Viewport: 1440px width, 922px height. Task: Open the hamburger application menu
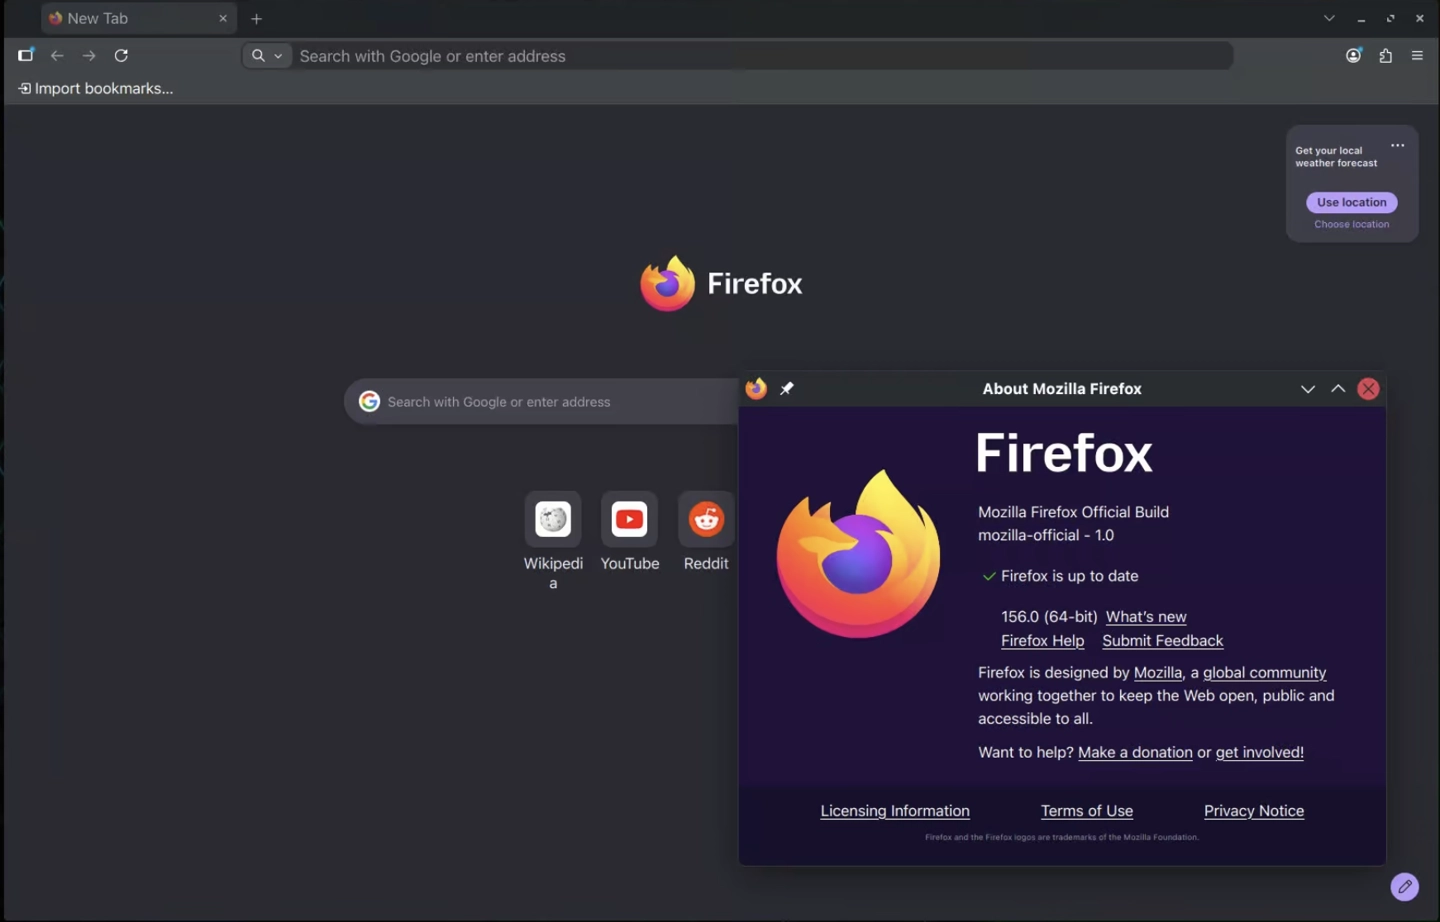point(1417,56)
